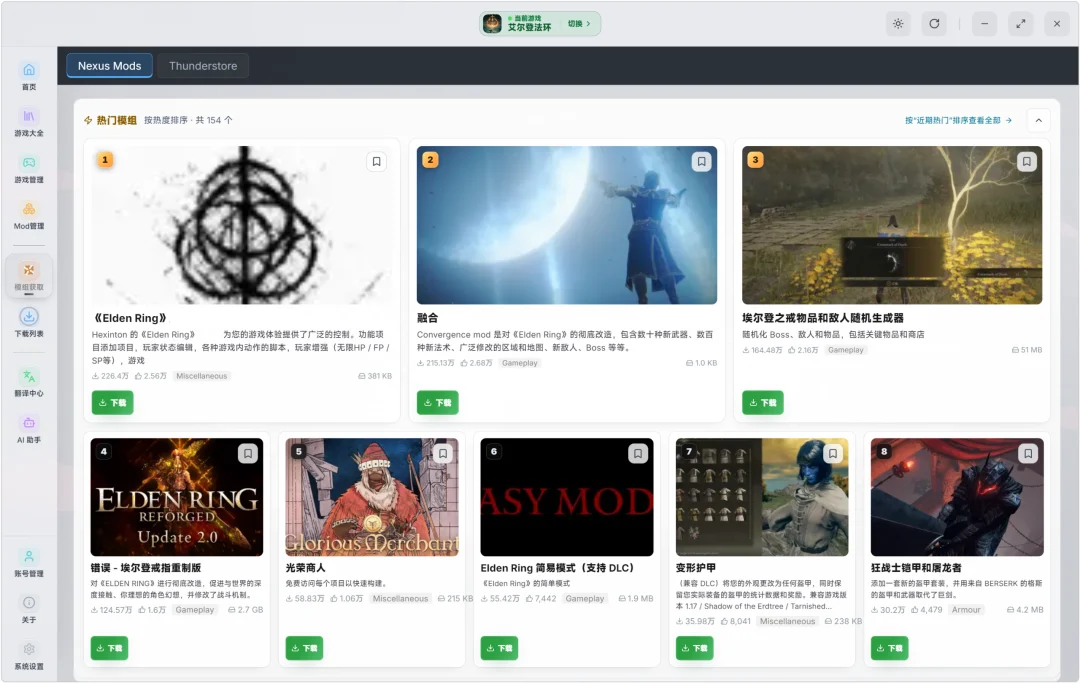This screenshot has height=683, width=1080.
Task: Click the expand fullscreen arrows icon
Action: 1021,23
